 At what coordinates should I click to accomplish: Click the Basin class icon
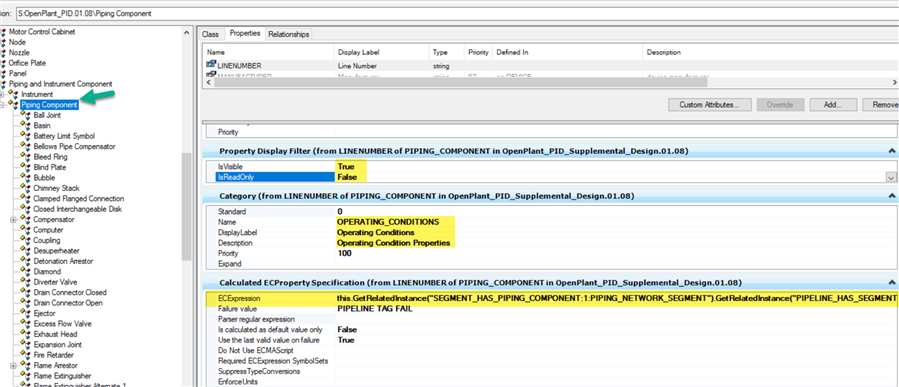point(26,126)
